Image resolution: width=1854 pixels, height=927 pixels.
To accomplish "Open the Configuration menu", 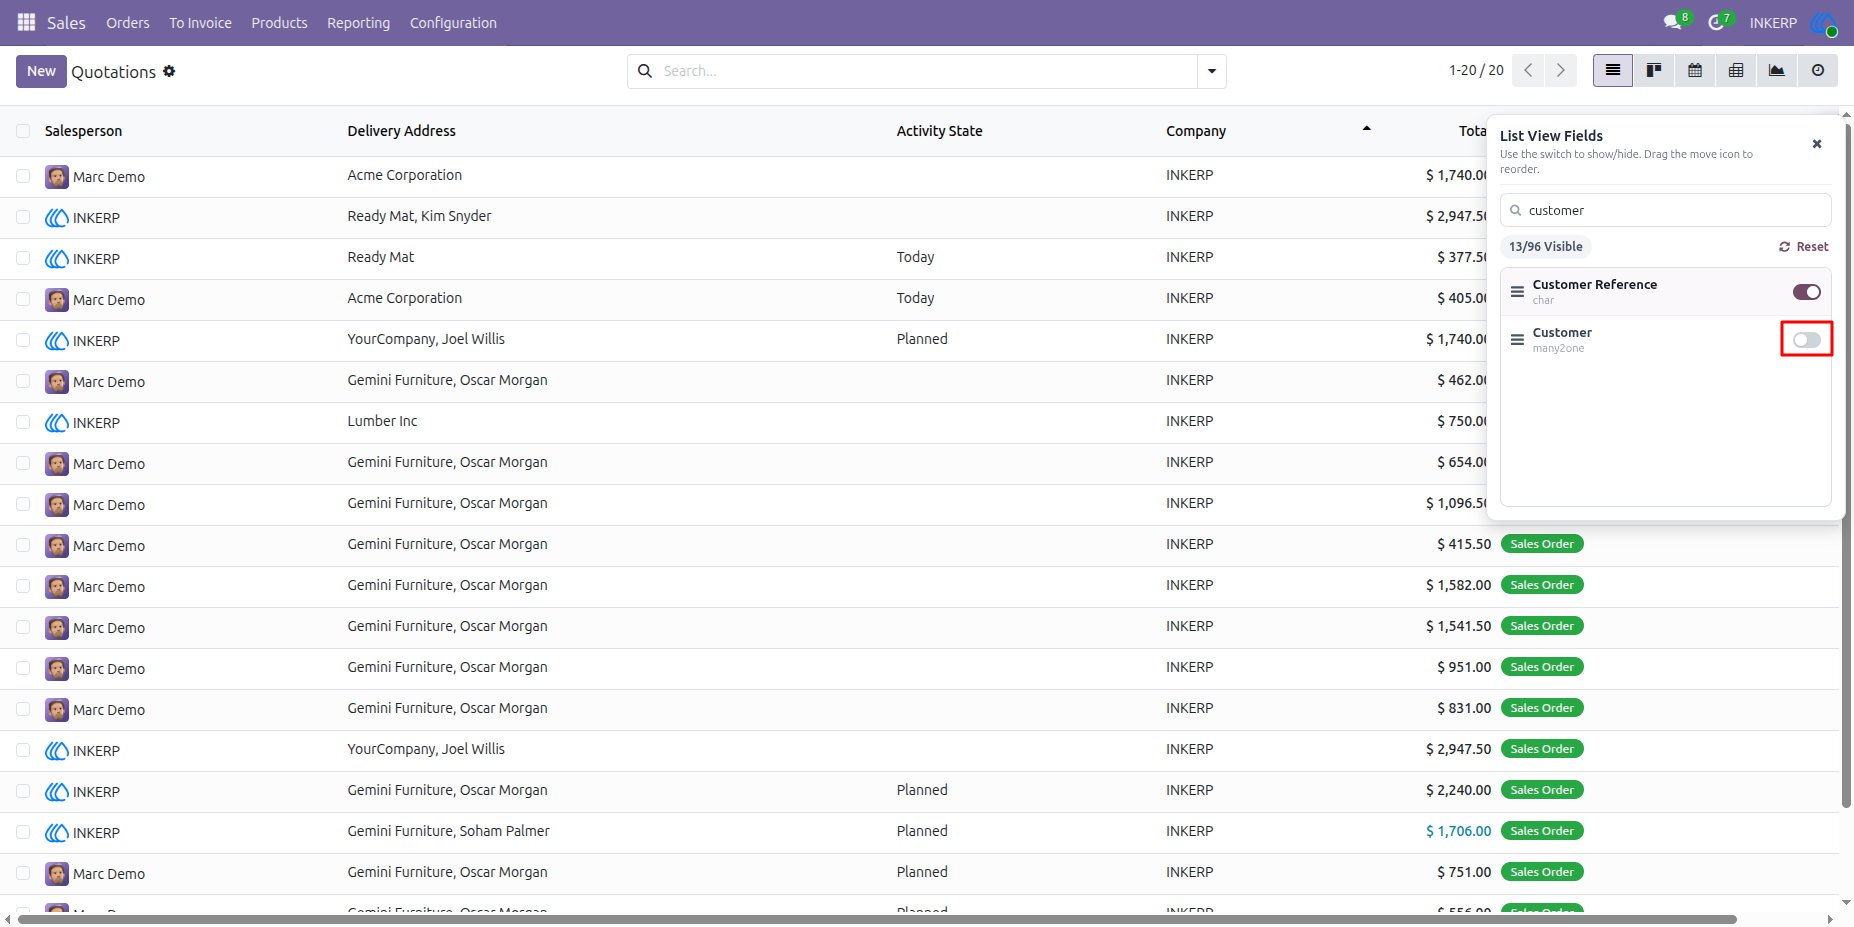I will pyautogui.click(x=453, y=23).
